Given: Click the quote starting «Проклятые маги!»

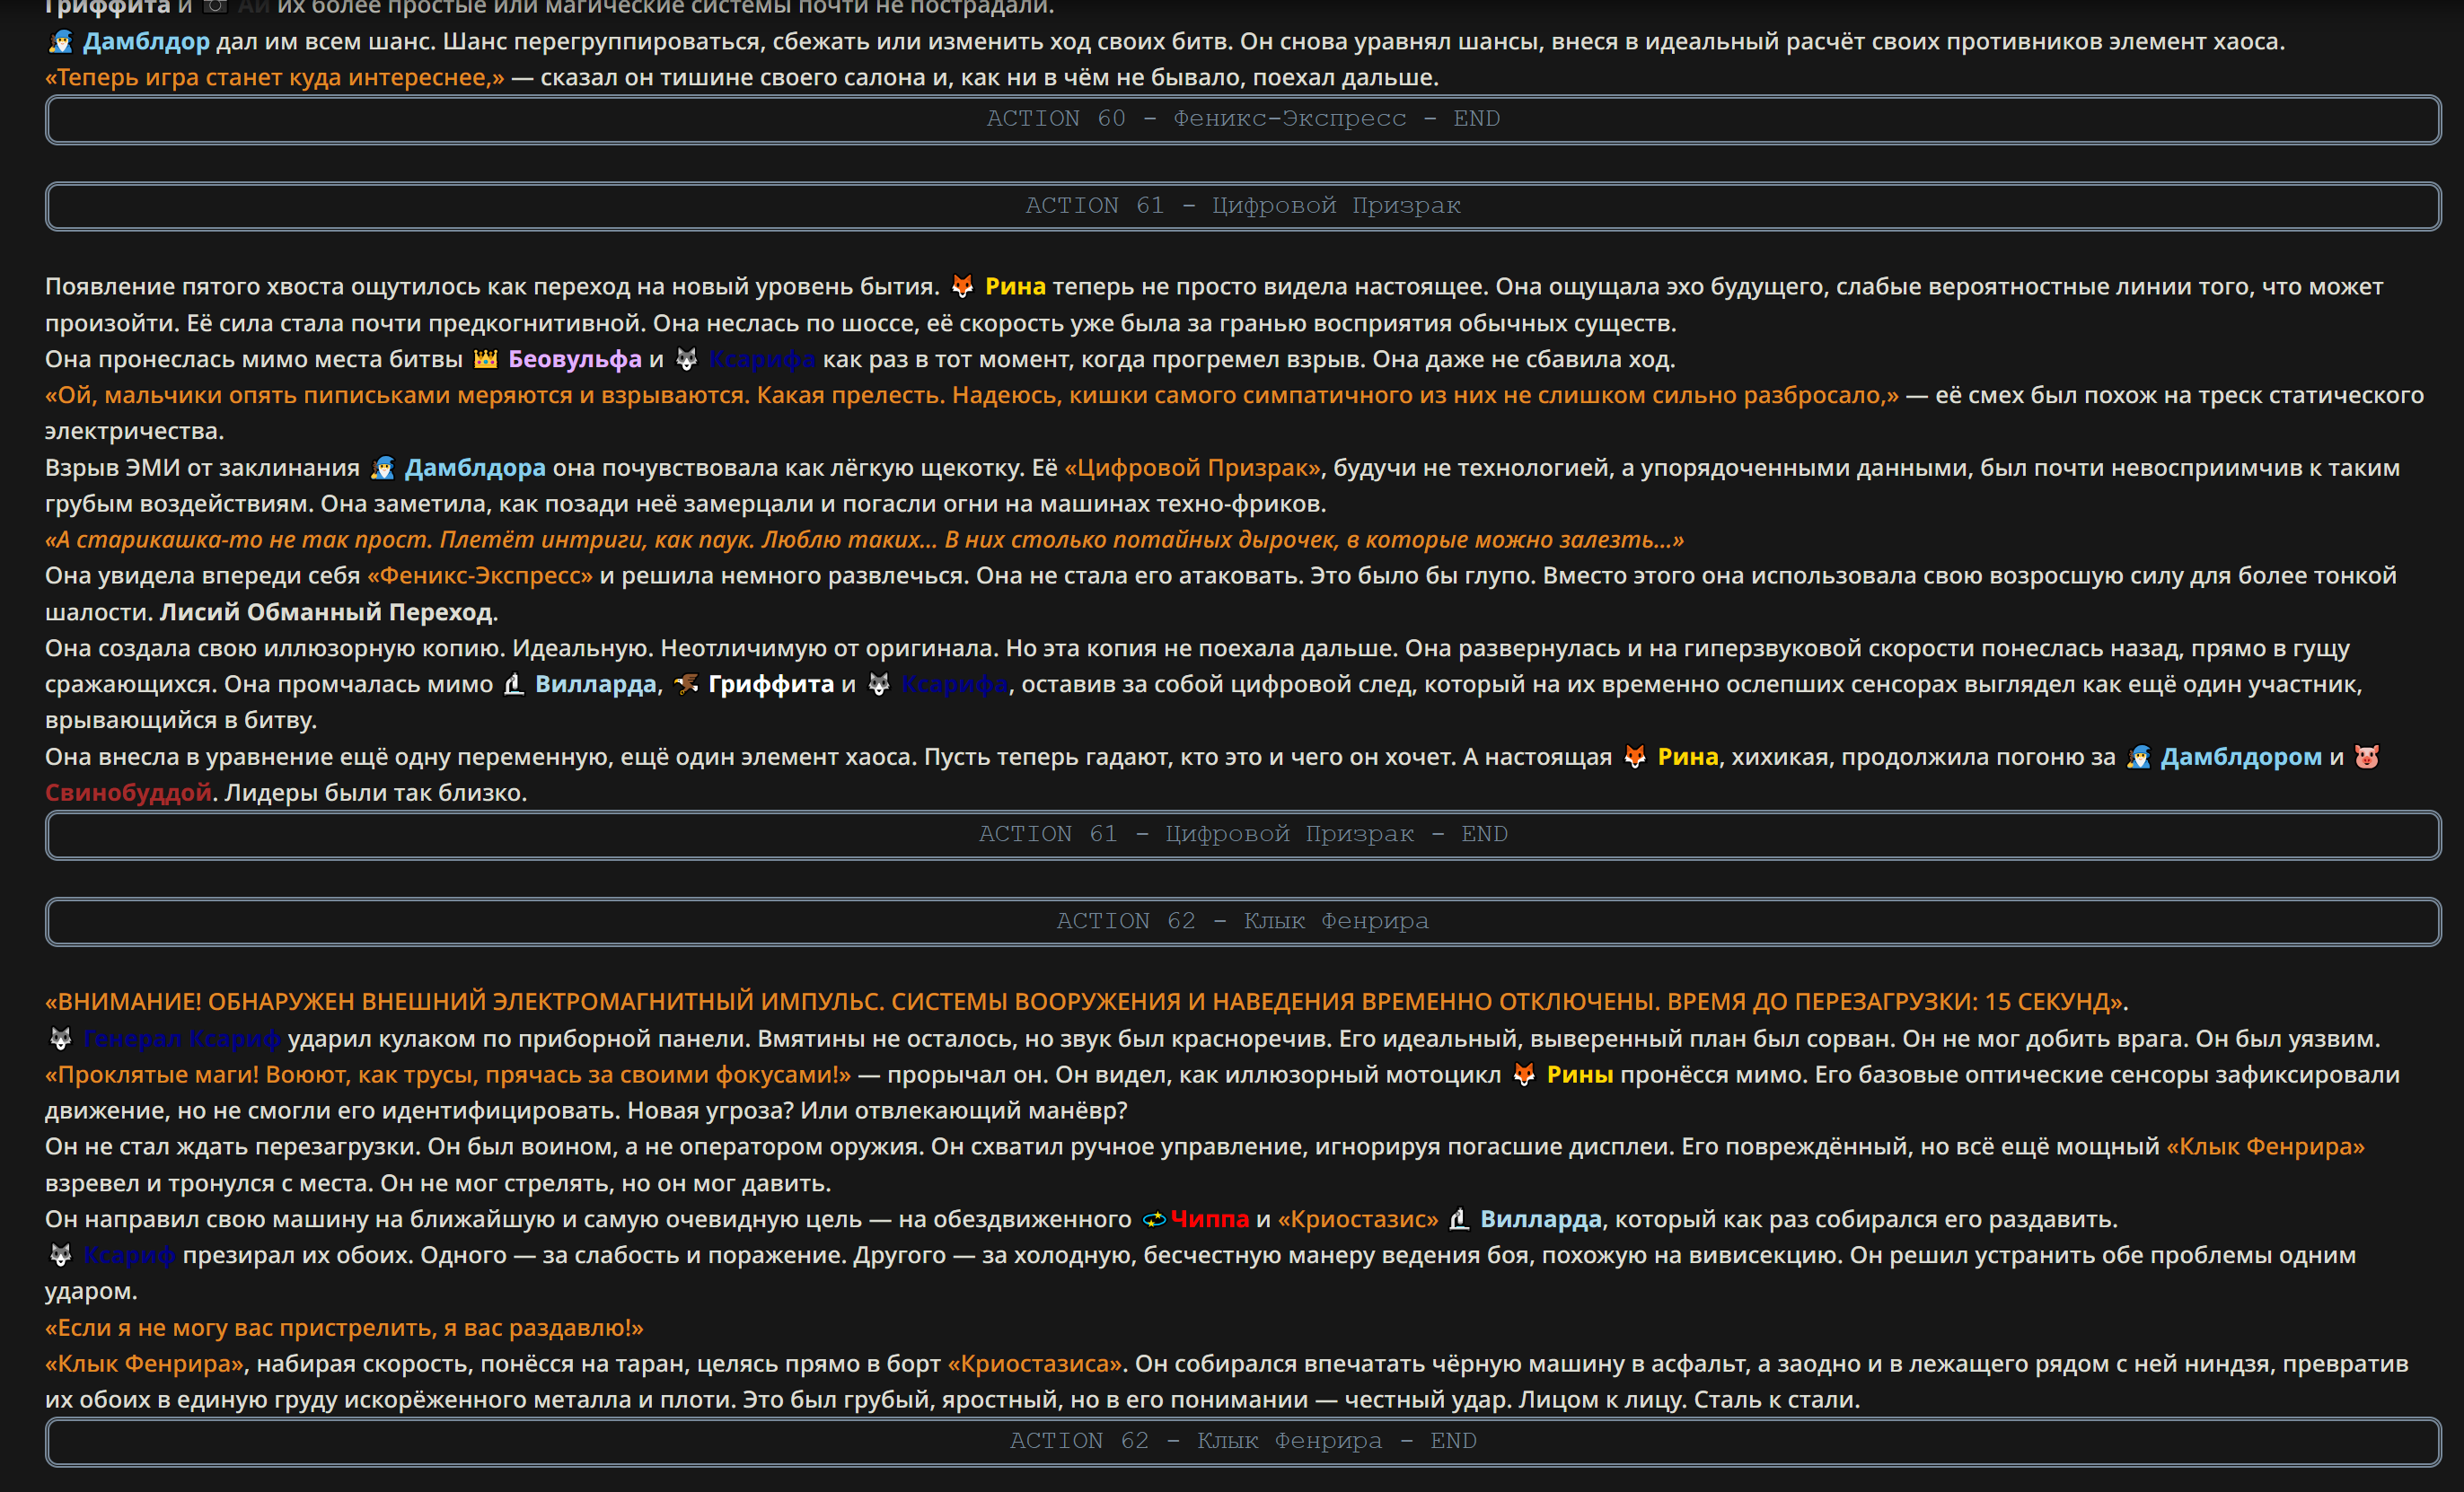Looking at the screenshot, I should click(448, 1074).
